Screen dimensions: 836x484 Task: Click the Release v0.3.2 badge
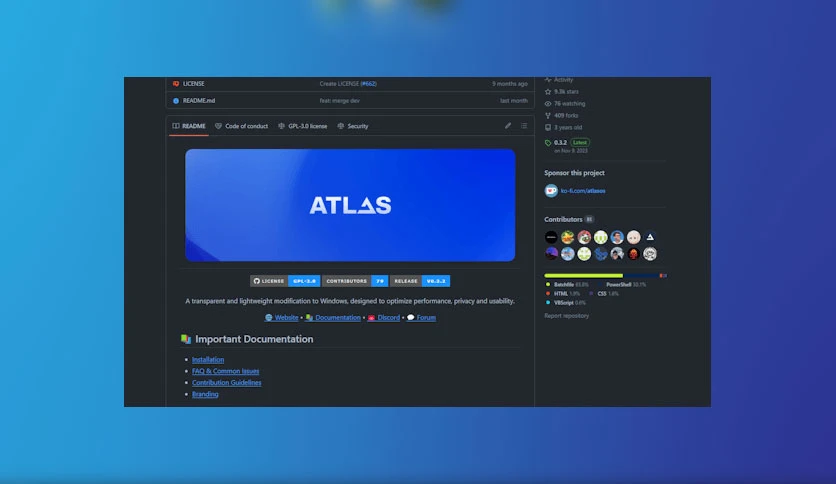pos(420,281)
